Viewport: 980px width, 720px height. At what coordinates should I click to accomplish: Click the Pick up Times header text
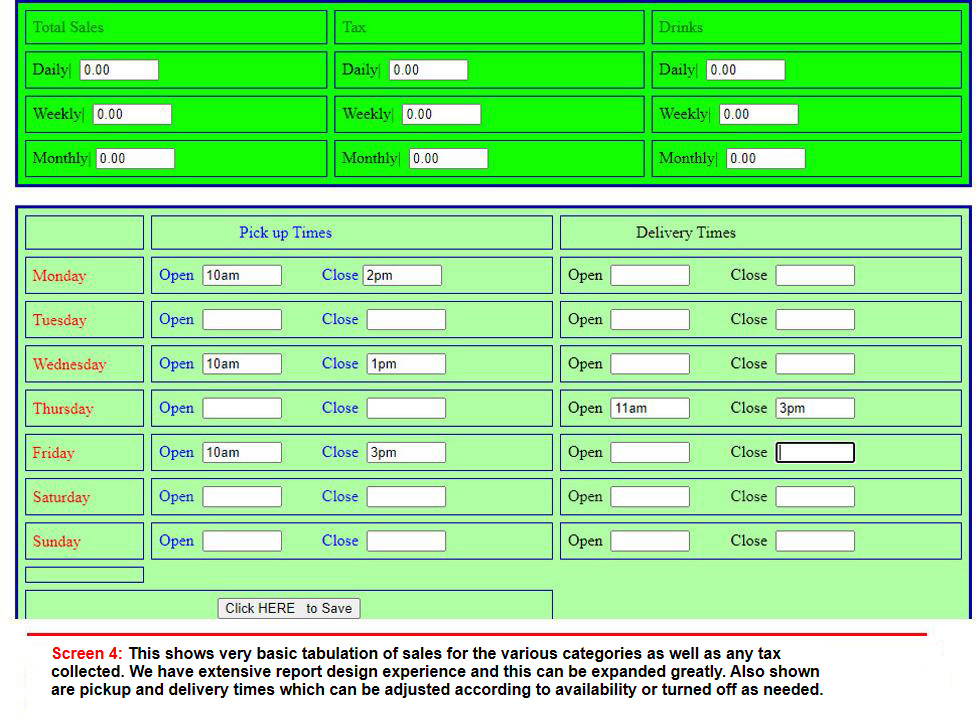(286, 233)
